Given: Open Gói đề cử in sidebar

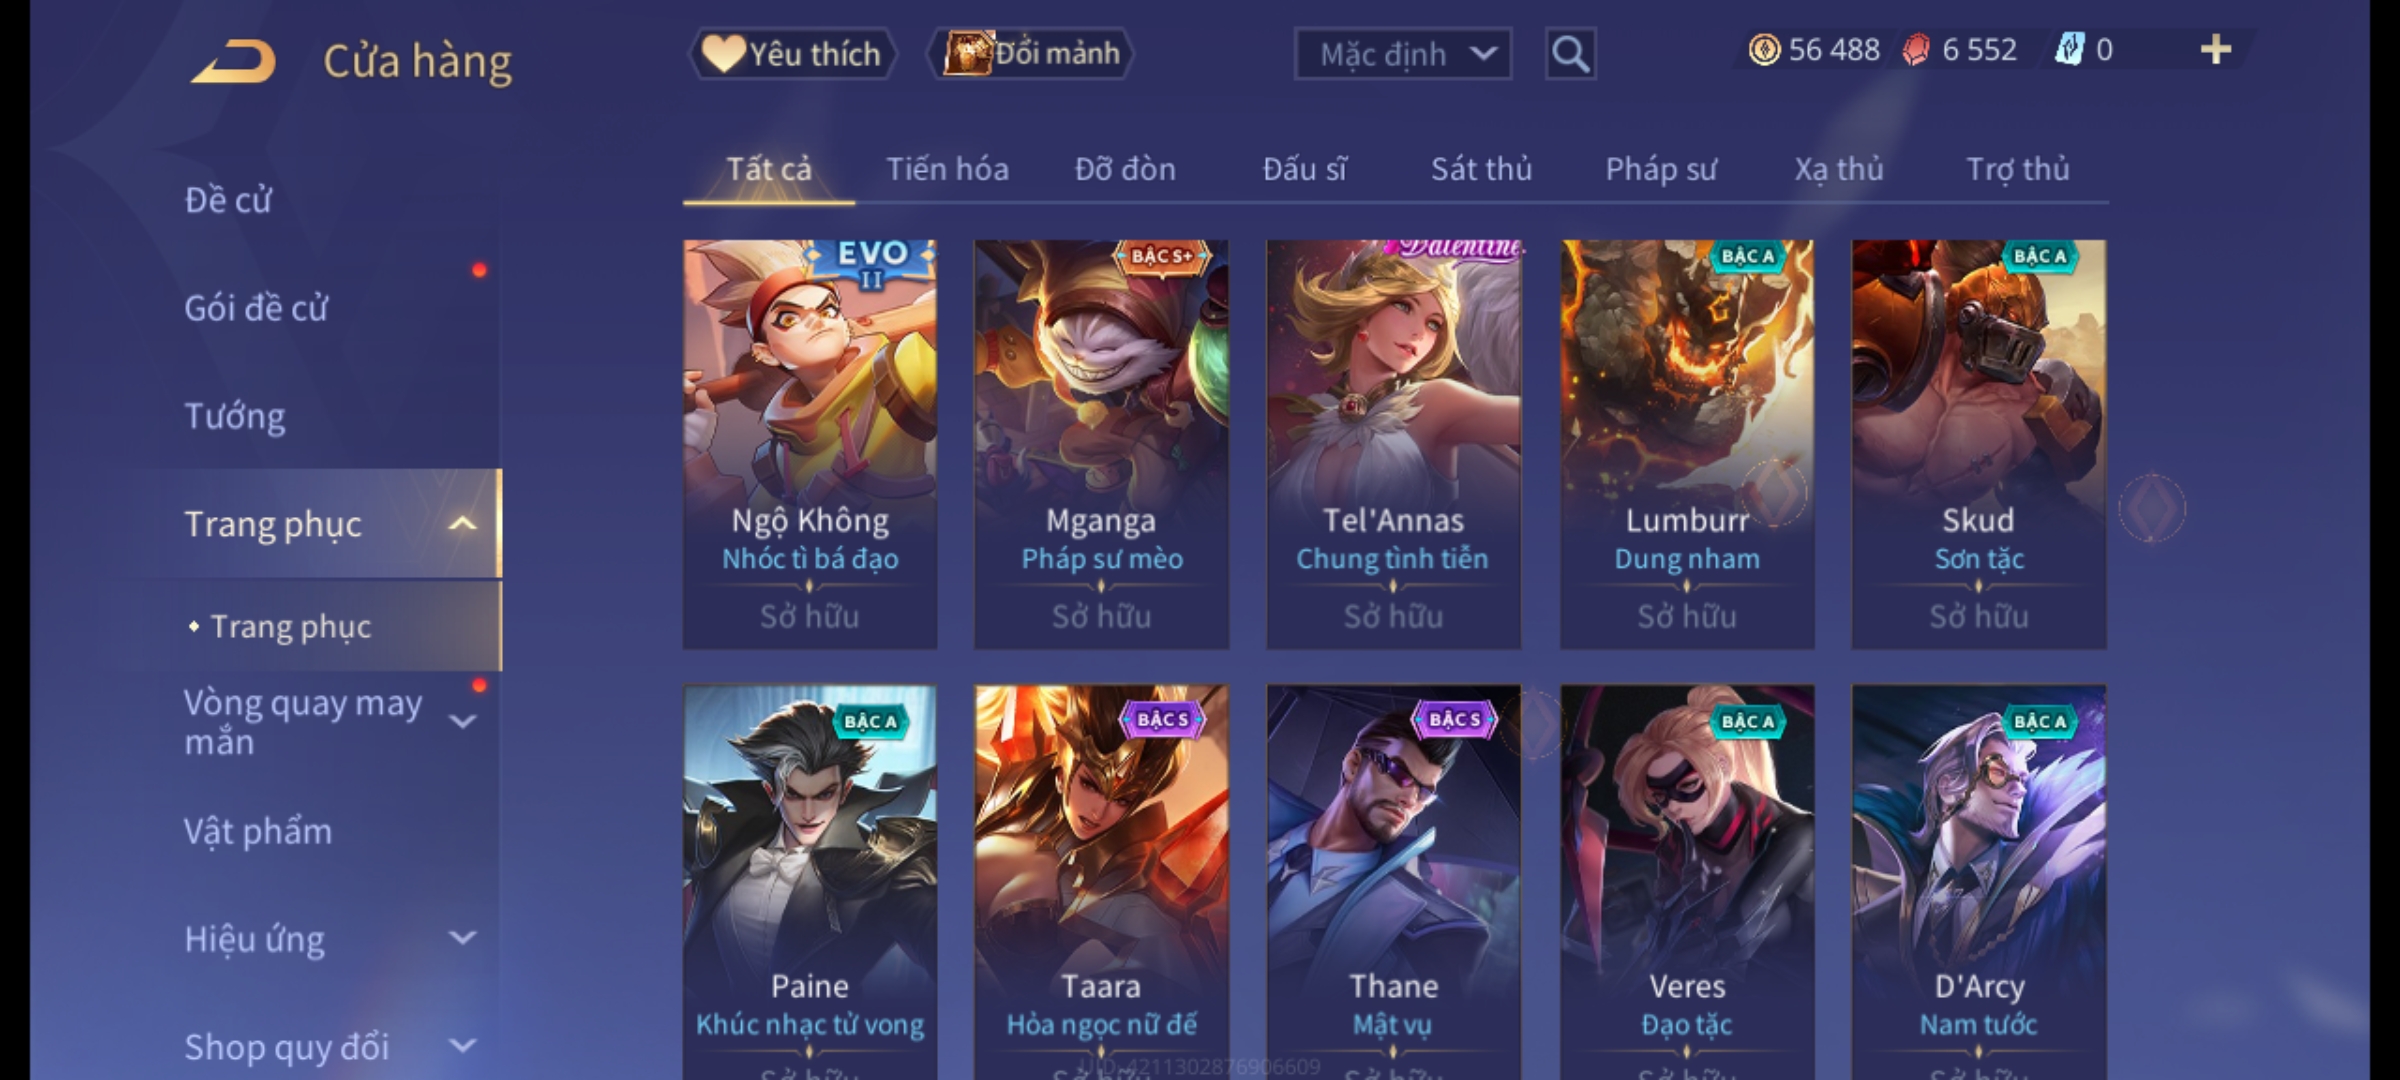Looking at the screenshot, I should click(x=256, y=308).
